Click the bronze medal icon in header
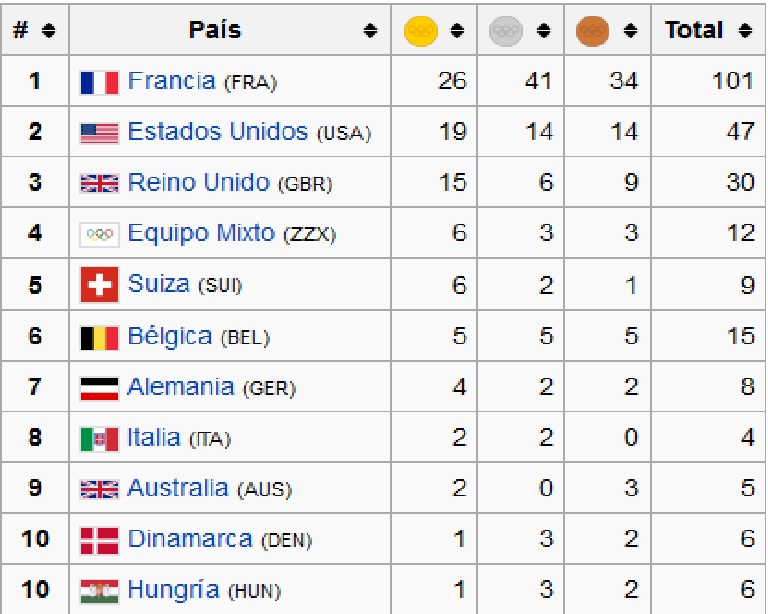 (593, 31)
